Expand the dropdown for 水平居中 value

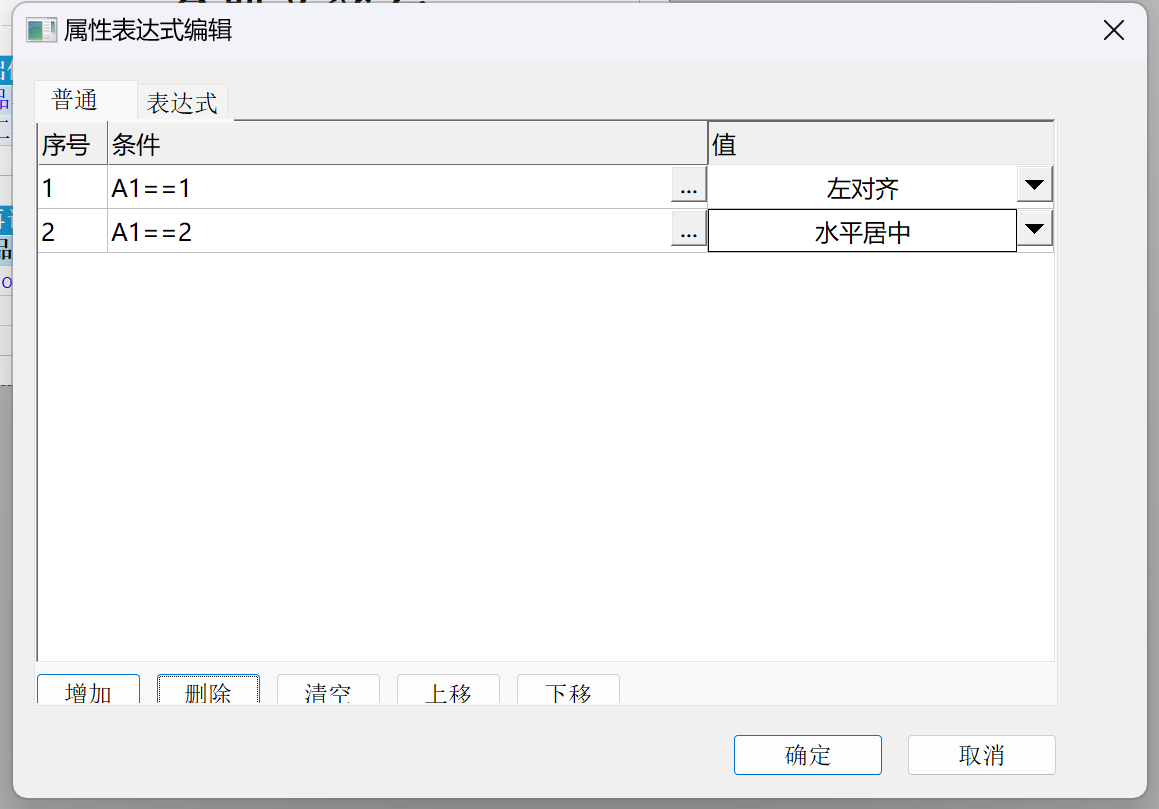[1035, 231]
